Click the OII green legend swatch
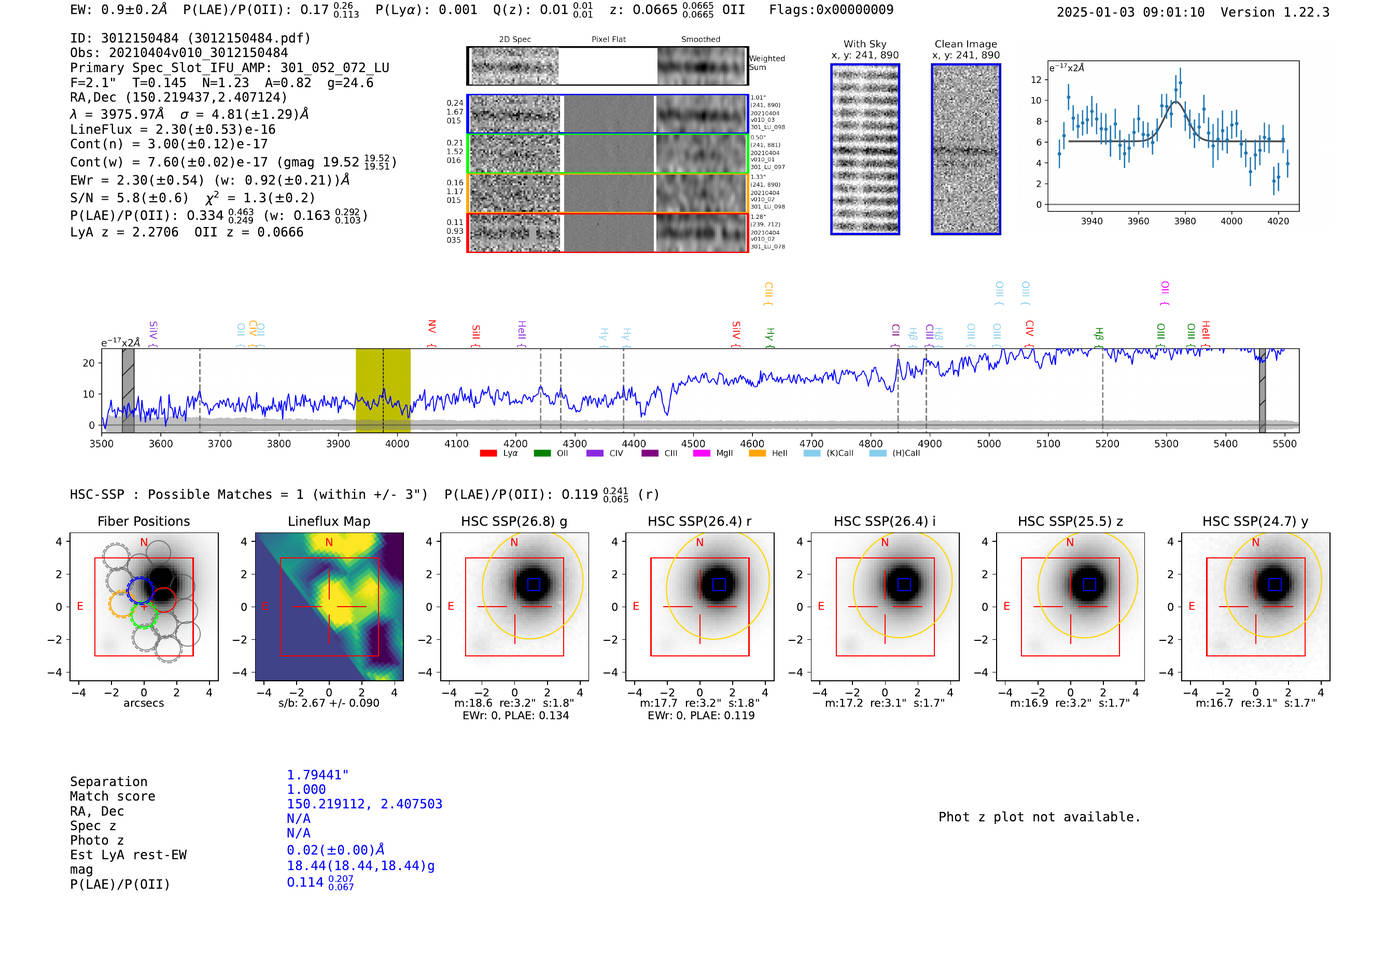 coord(542,453)
